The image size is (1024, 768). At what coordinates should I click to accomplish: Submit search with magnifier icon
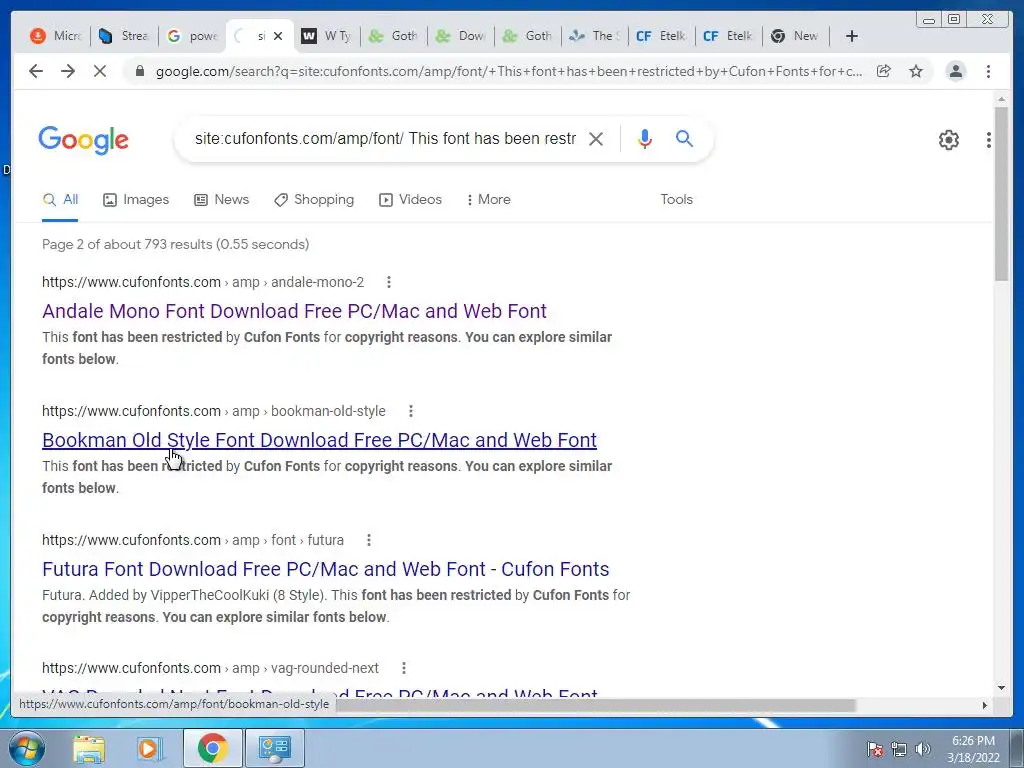click(684, 138)
